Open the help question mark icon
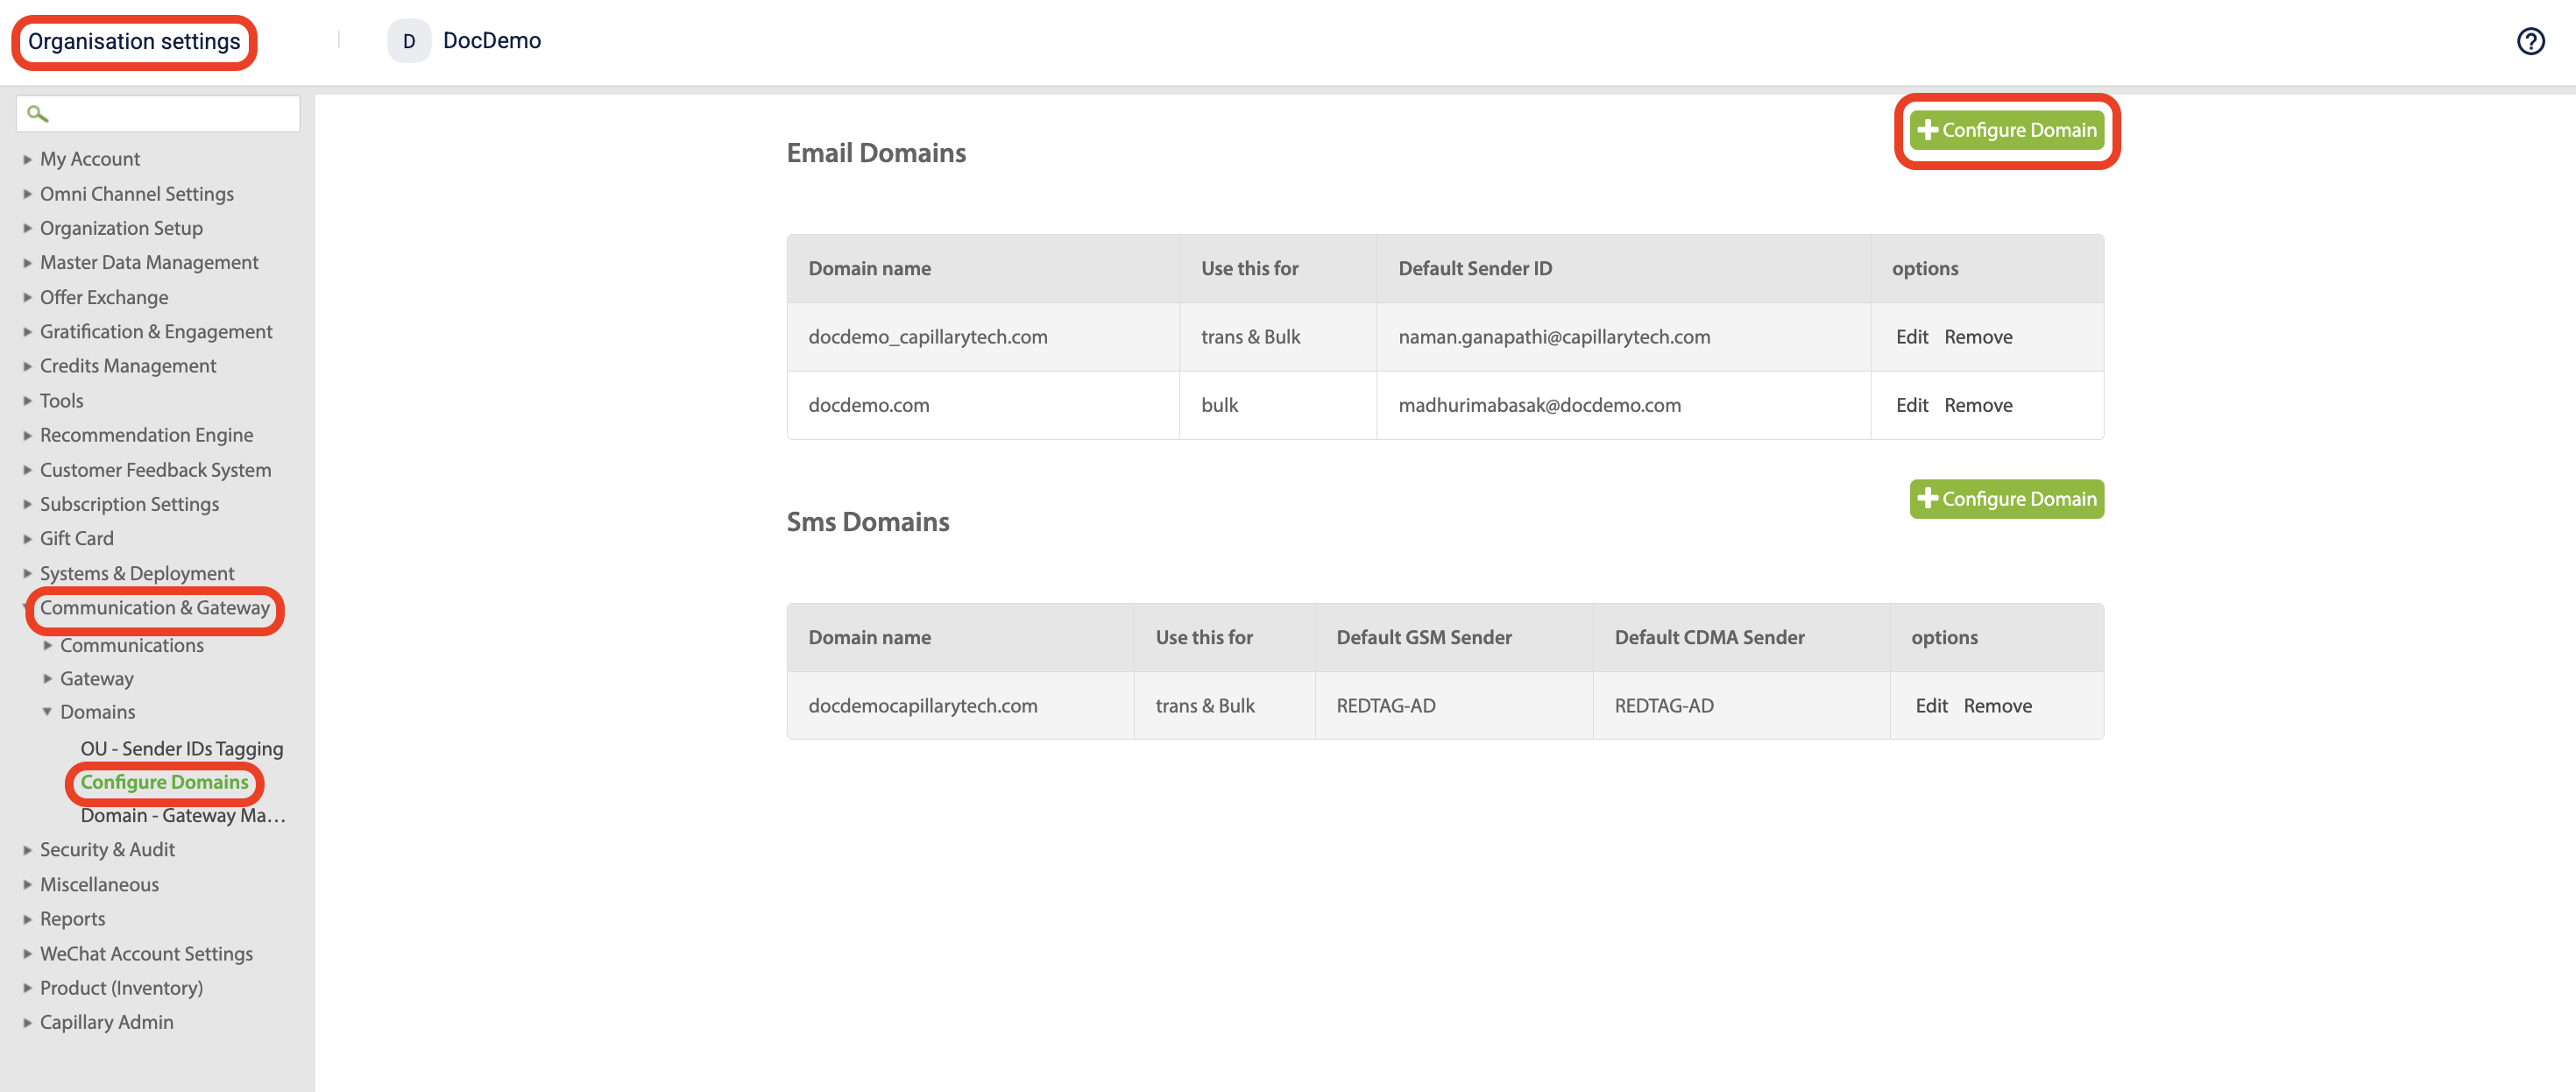 (x=2530, y=41)
